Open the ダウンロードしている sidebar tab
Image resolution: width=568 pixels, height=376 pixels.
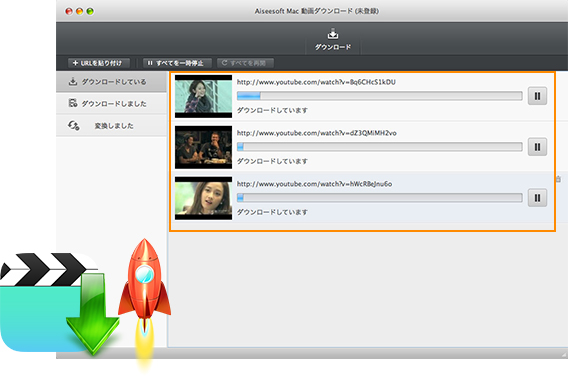(111, 82)
